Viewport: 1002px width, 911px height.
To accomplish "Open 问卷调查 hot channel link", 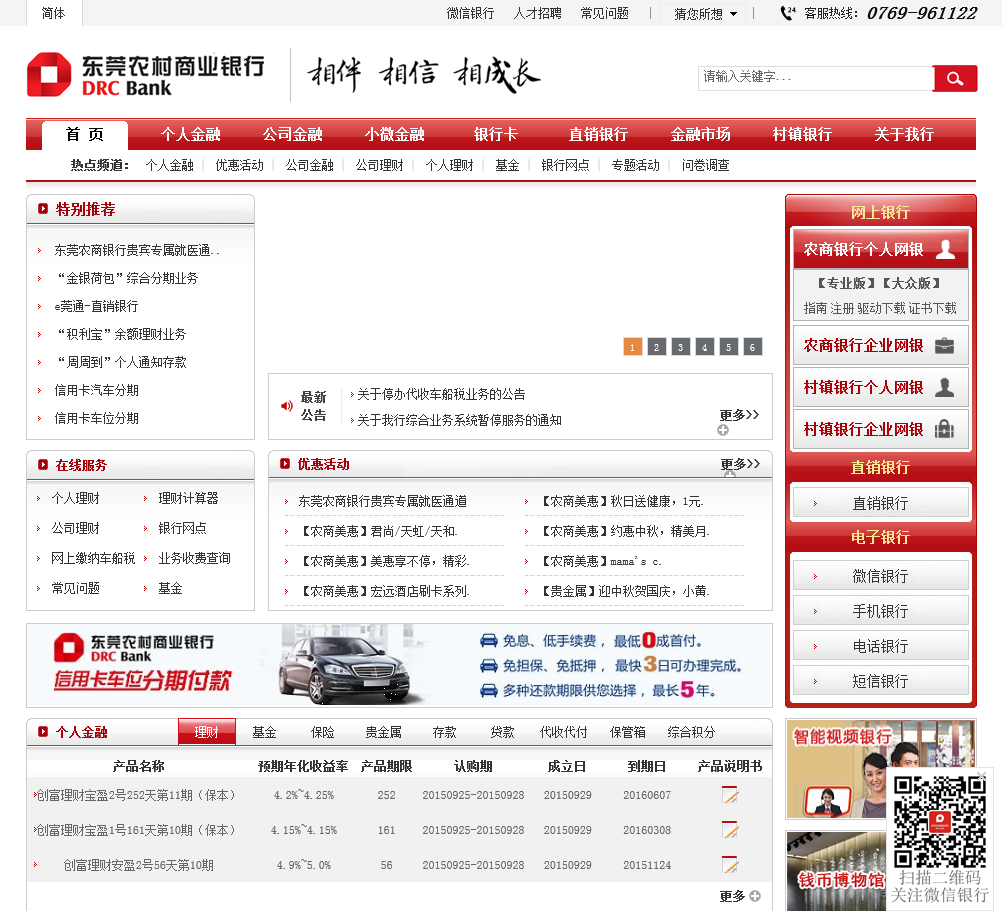I will [705, 165].
